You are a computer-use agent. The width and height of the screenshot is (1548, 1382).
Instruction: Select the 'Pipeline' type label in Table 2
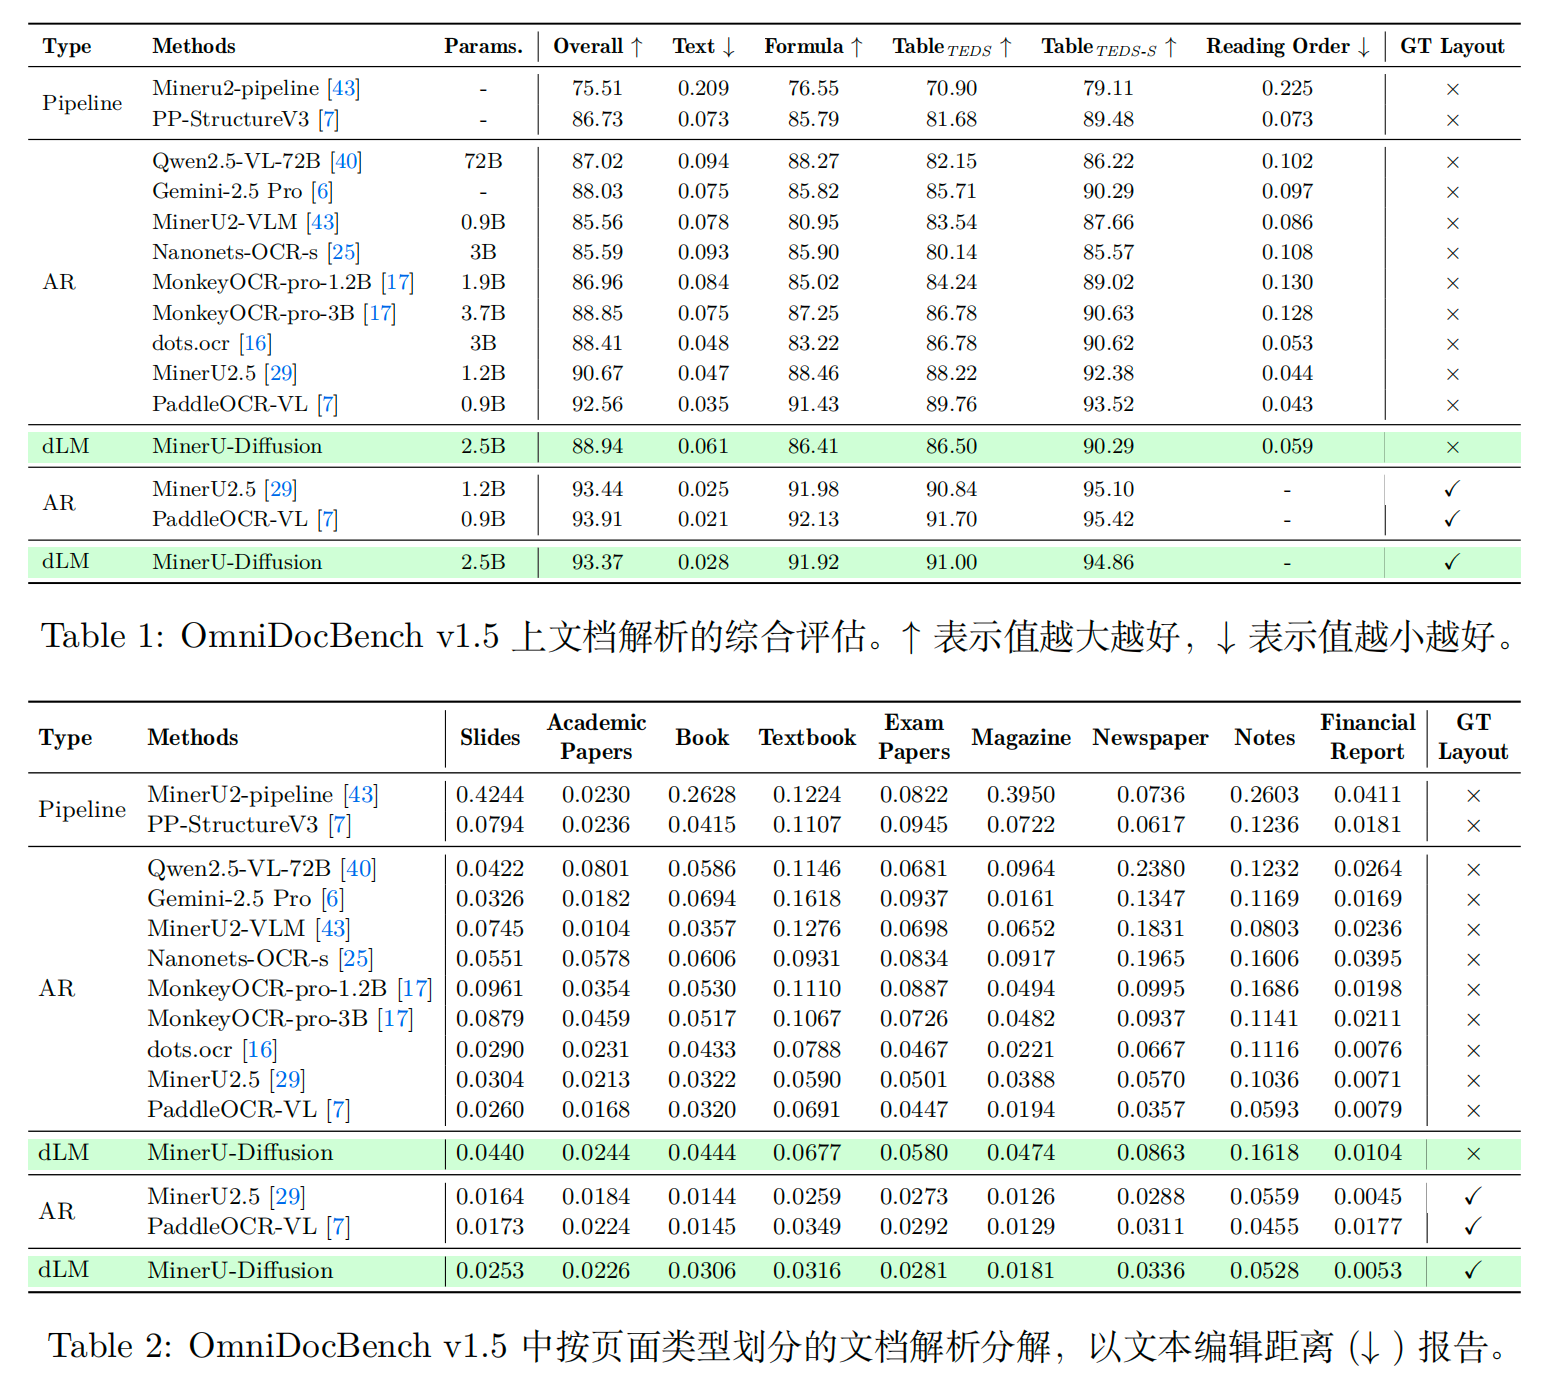tap(82, 809)
